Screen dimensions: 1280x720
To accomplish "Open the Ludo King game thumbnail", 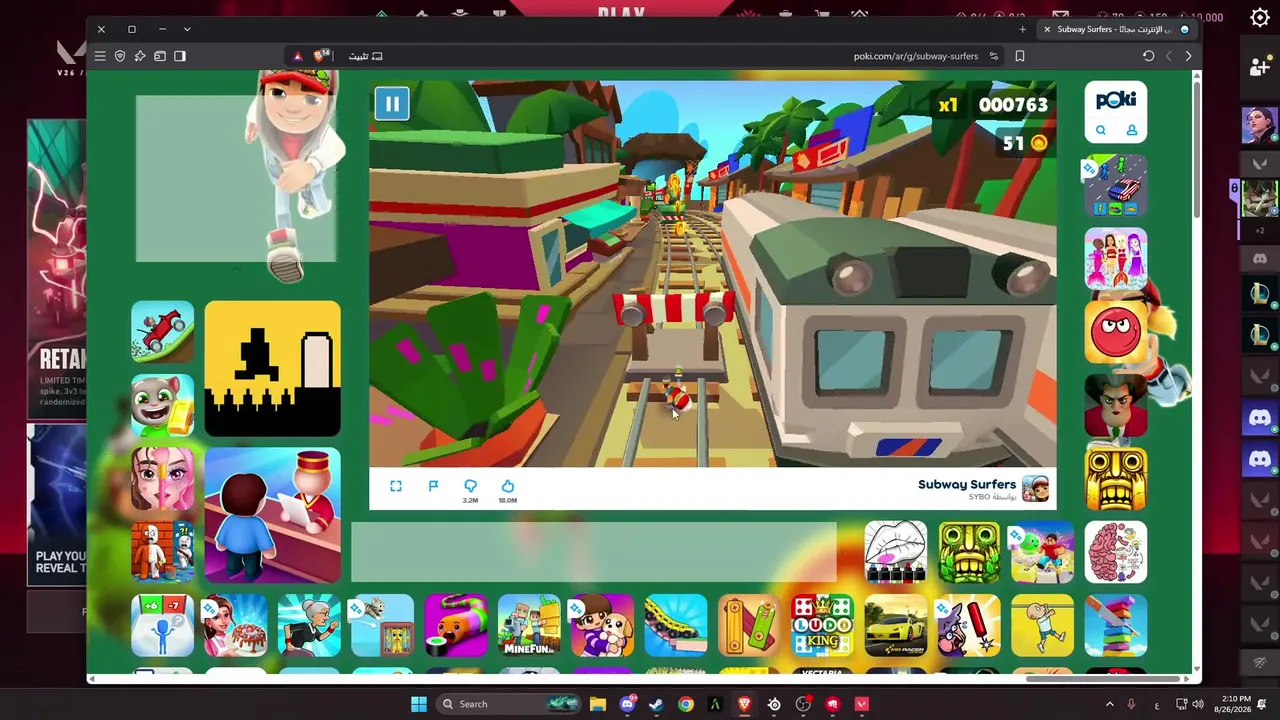I will [822, 625].
